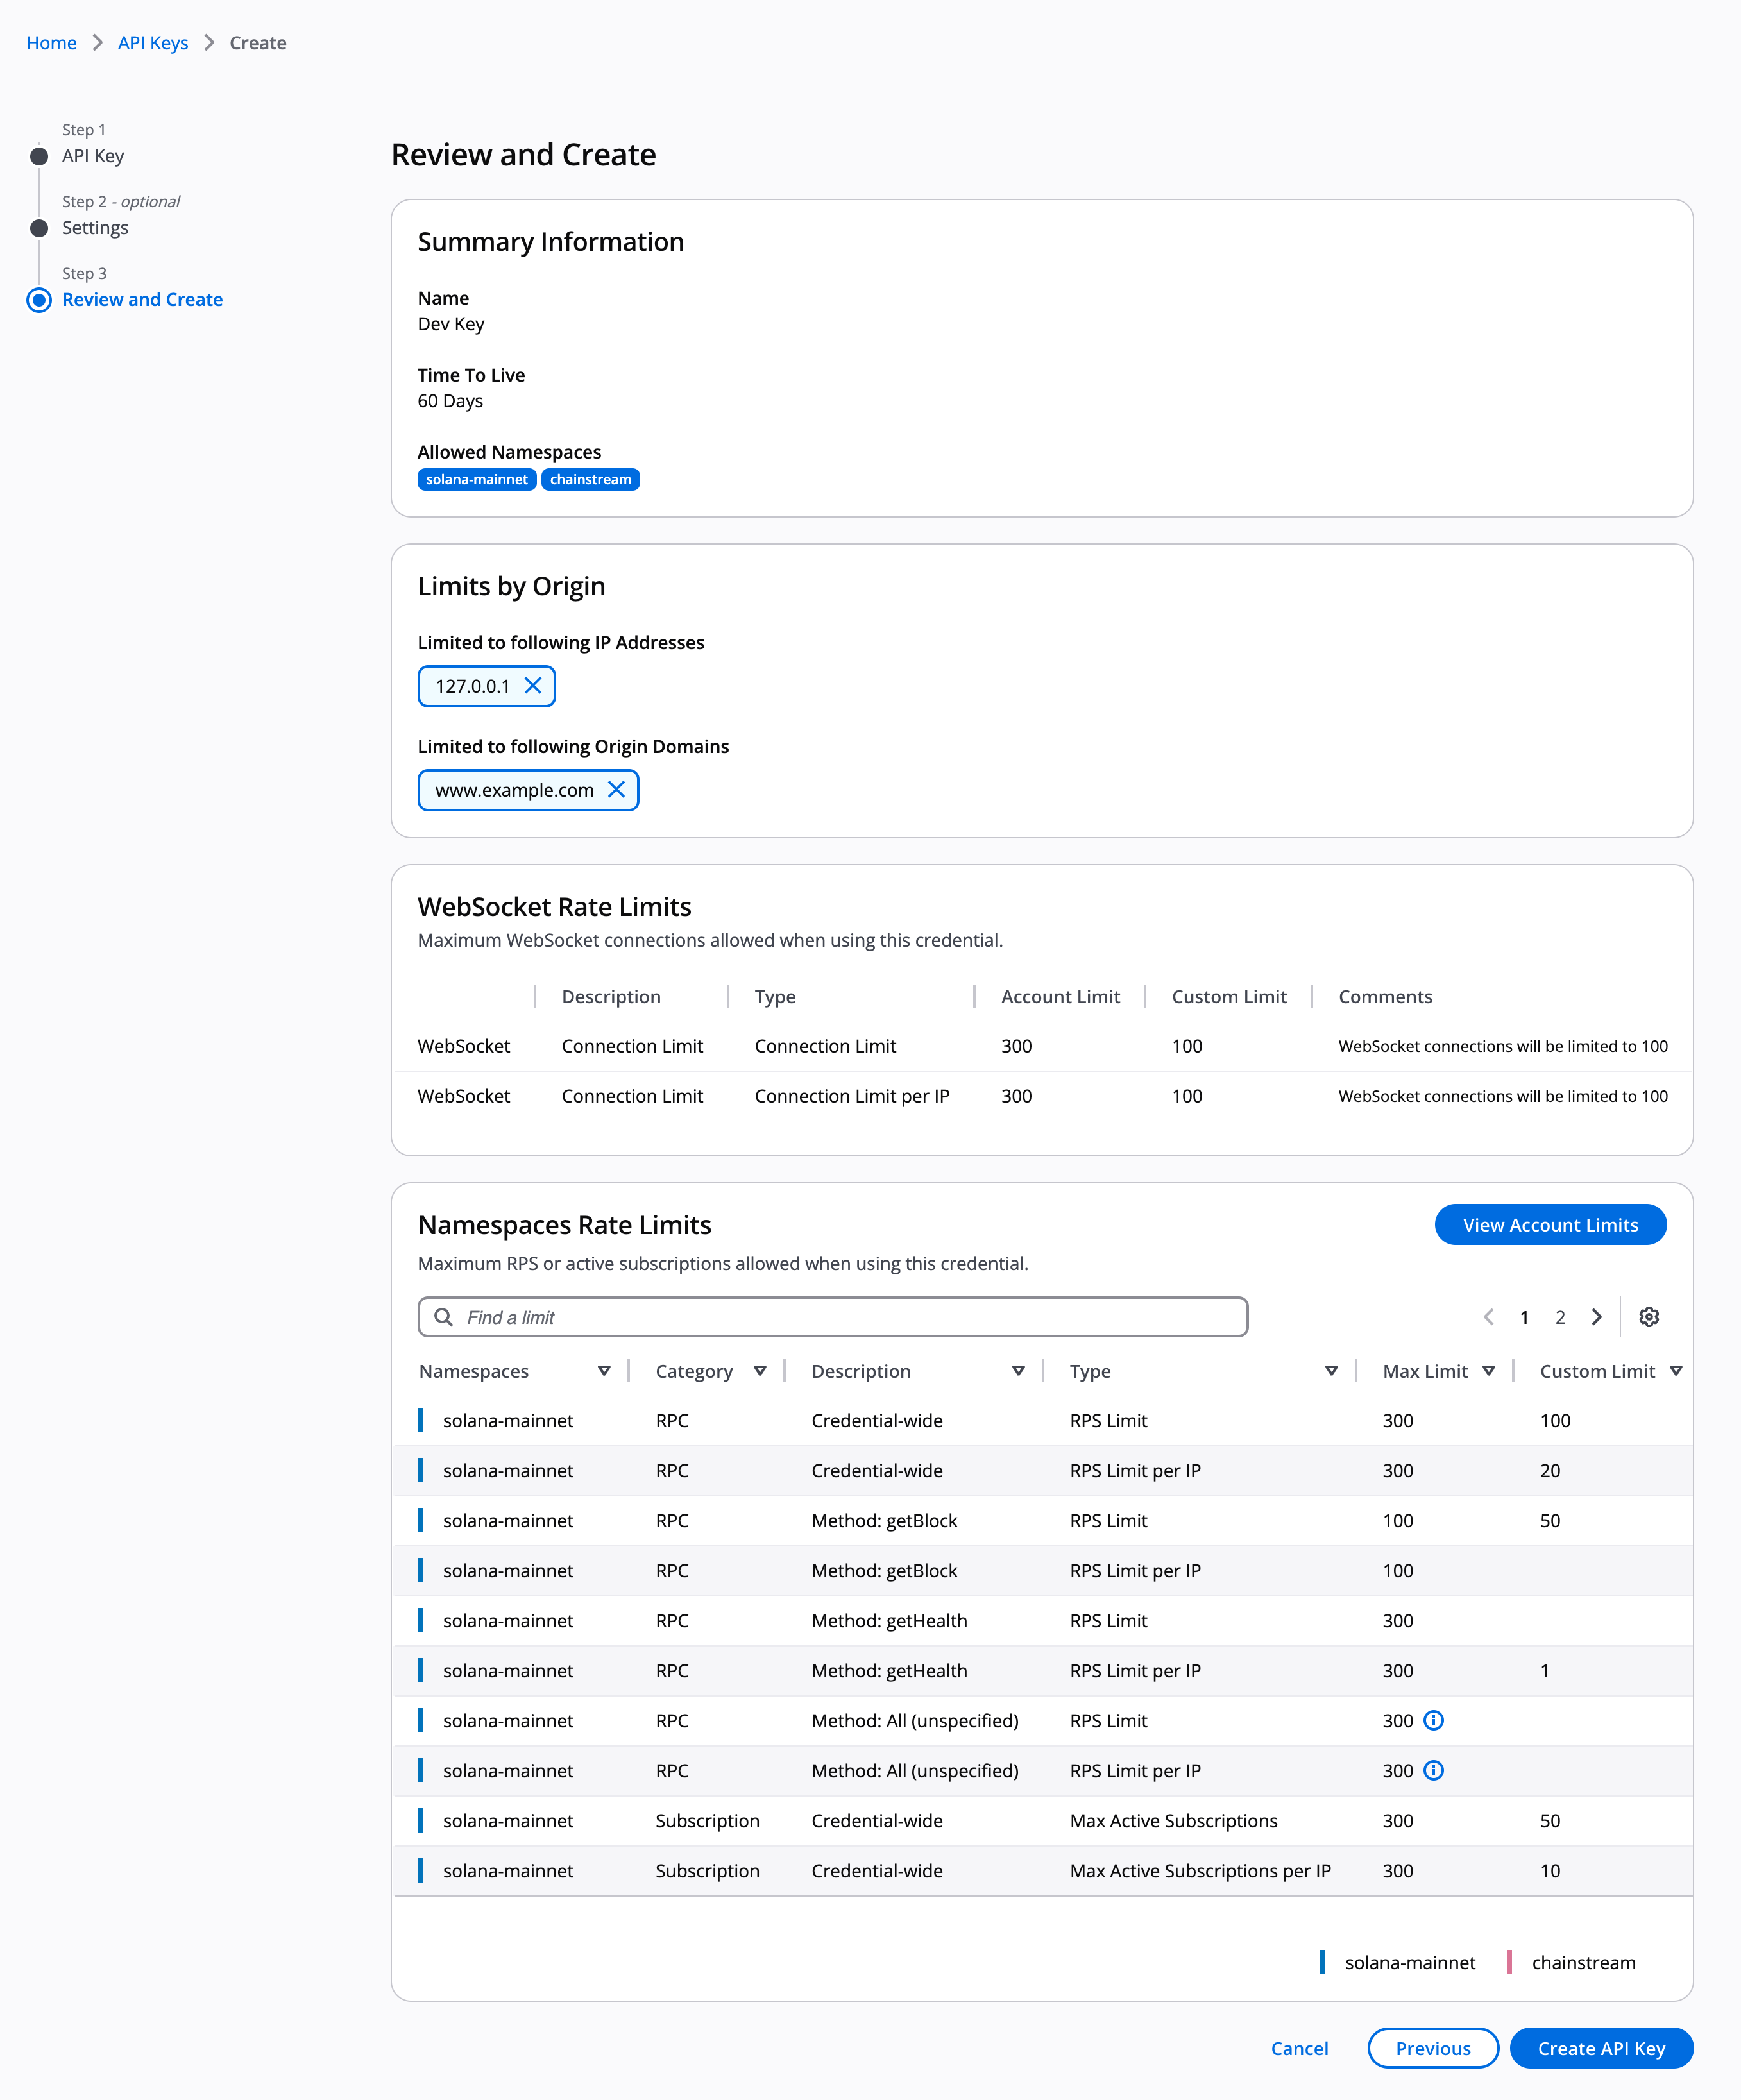
Task: Select page 2 in the pagination
Action: coord(1560,1317)
